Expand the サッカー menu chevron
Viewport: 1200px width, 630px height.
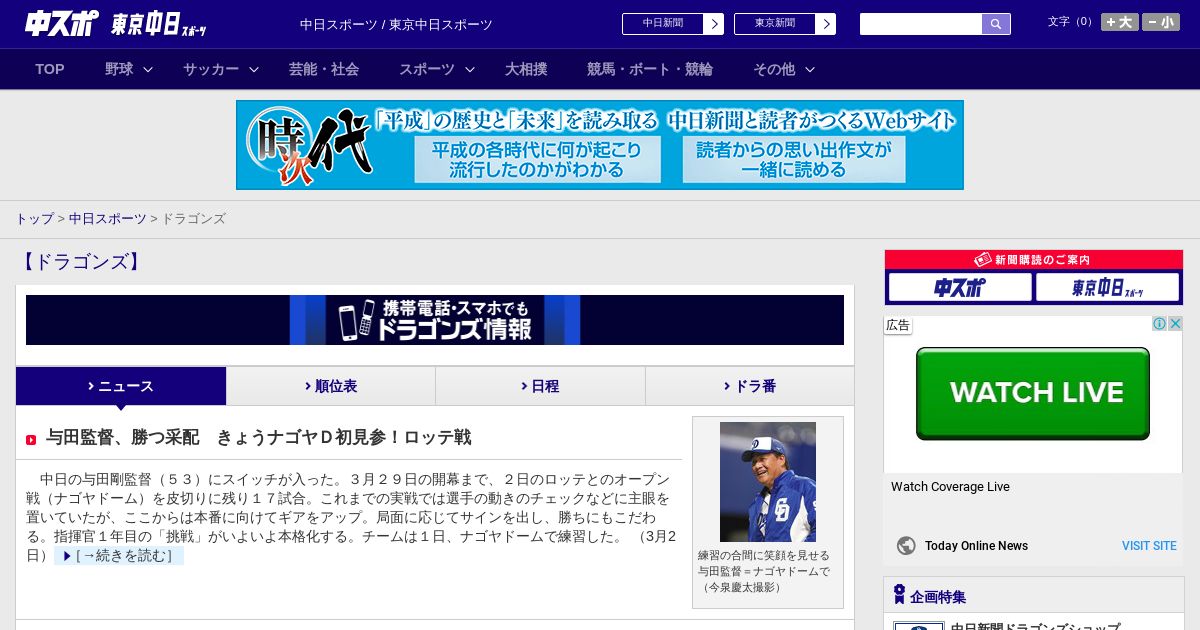click(254, 69)
